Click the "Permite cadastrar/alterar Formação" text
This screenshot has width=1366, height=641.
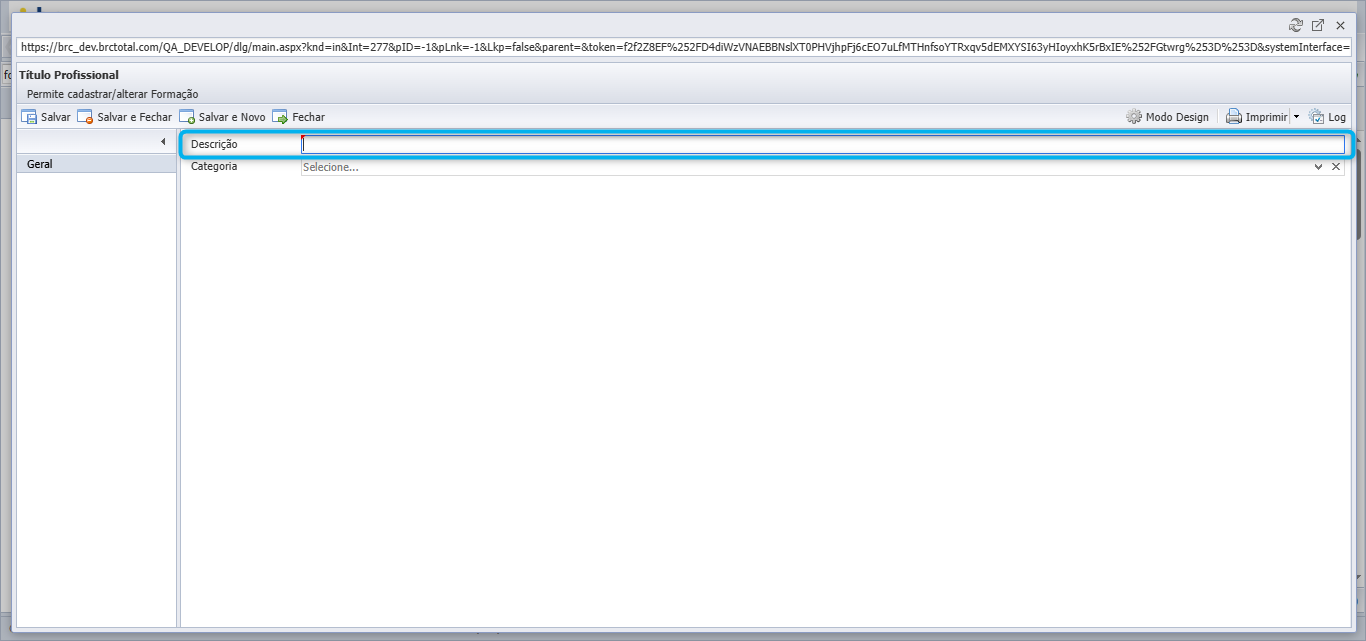click(113, 94)
